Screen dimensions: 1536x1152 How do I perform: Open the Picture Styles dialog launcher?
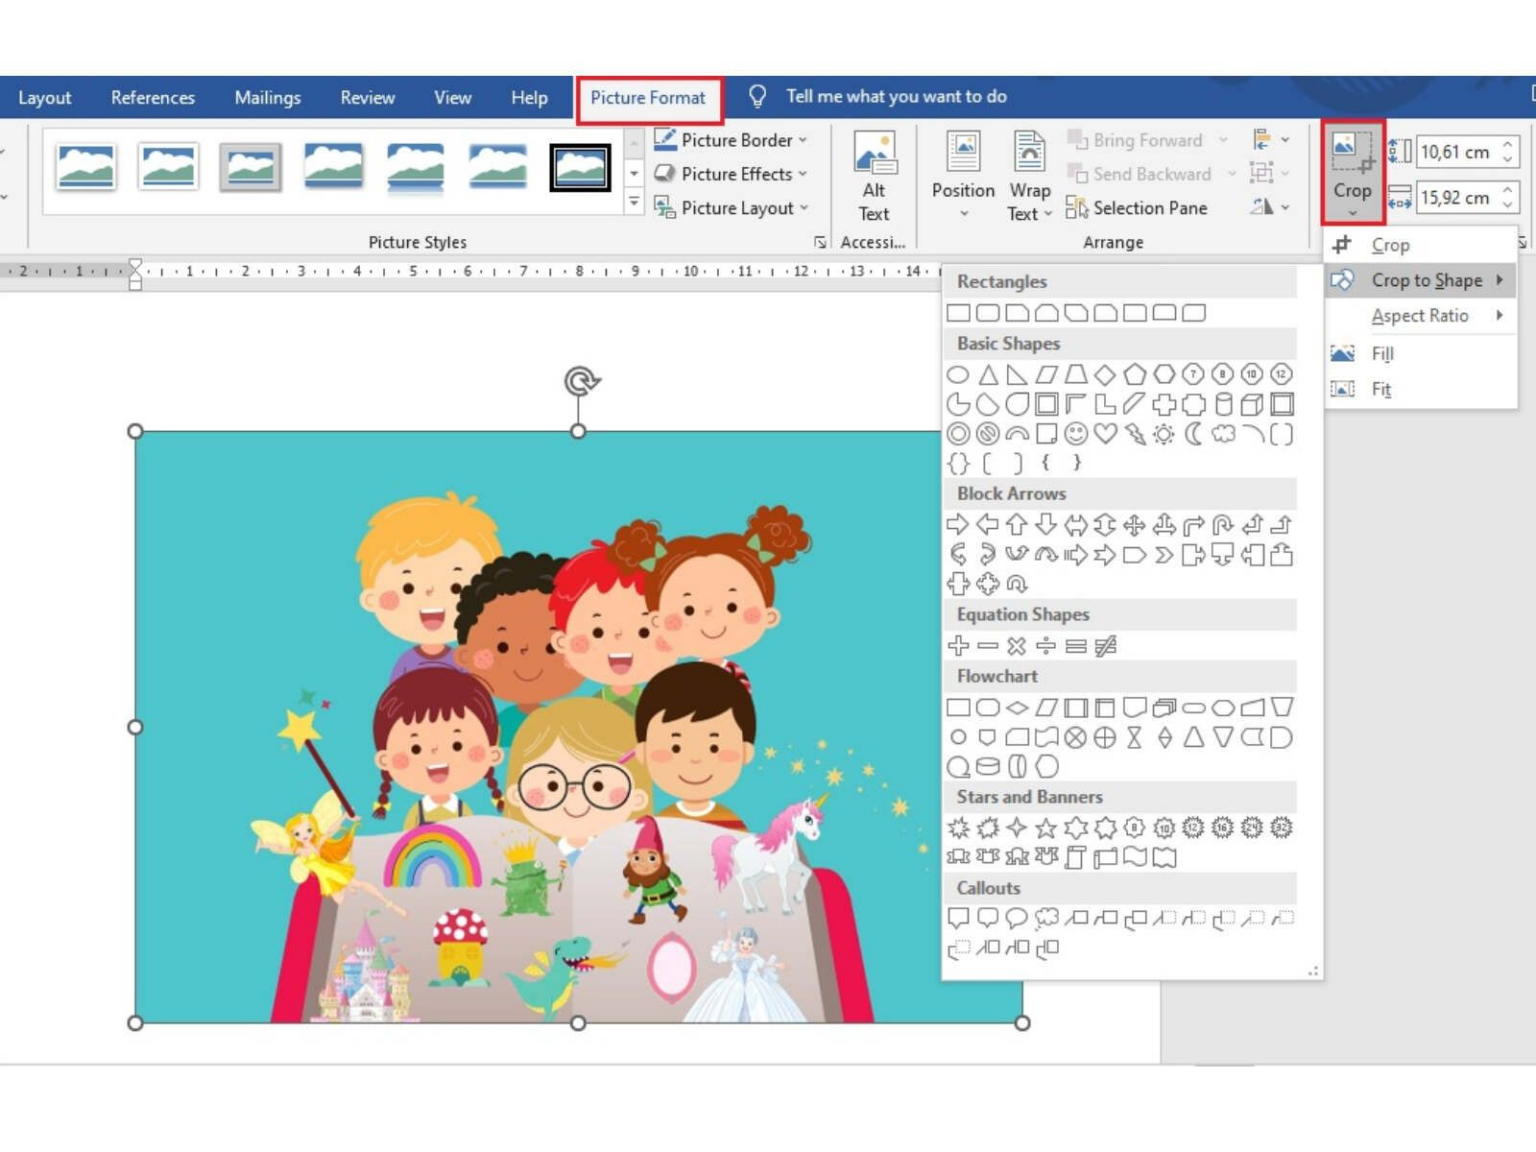click(820, 242)
